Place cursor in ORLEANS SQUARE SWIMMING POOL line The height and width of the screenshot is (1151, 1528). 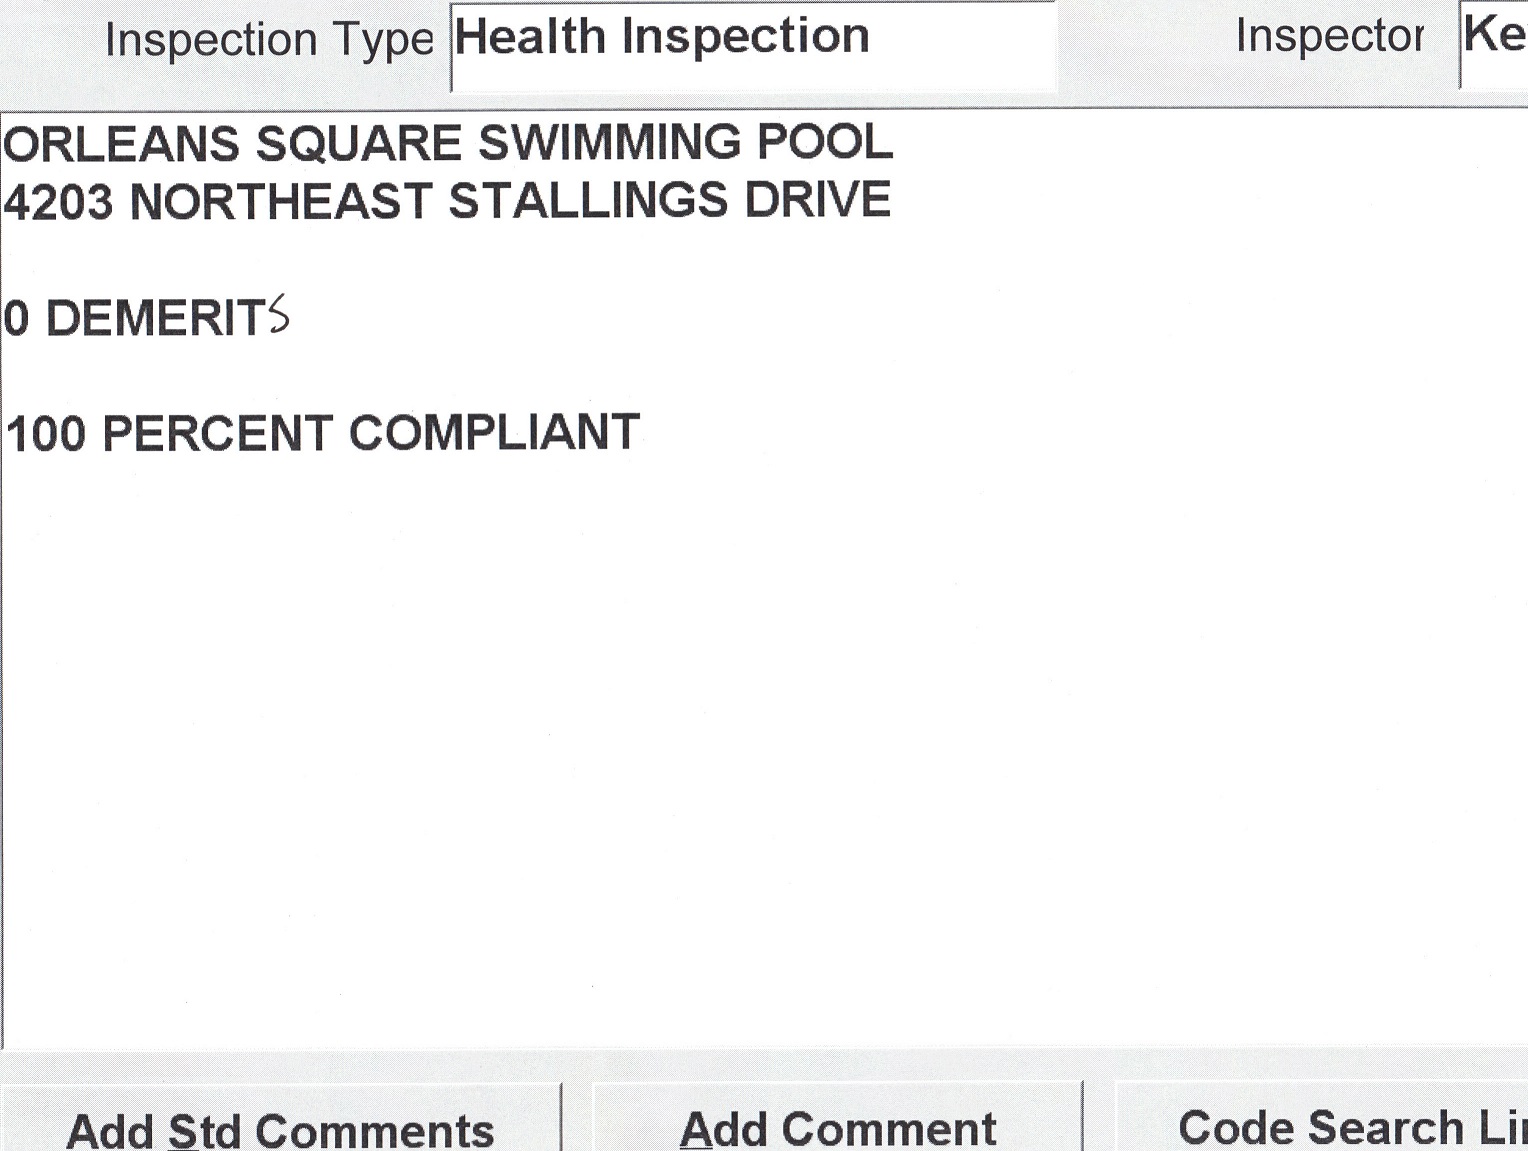point(447,143)
